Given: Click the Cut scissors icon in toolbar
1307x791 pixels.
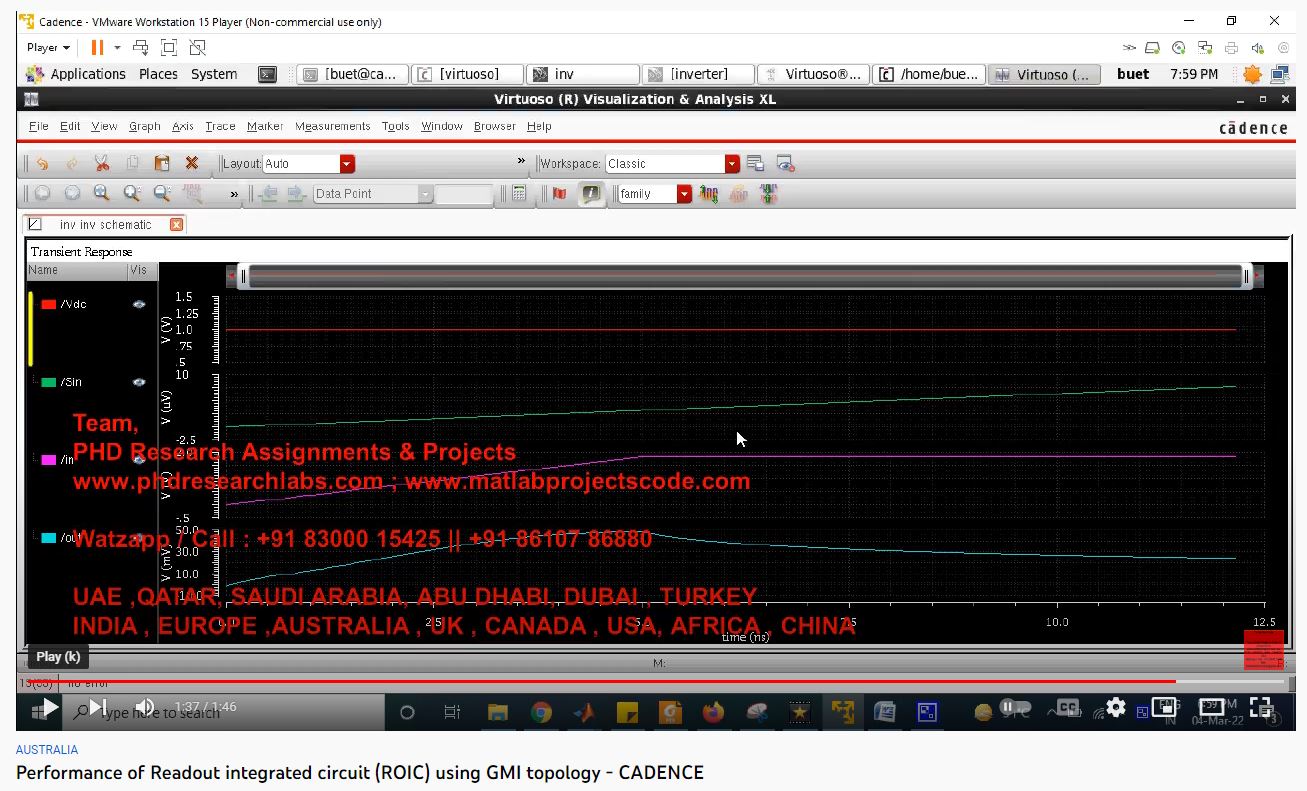Looking at the screenshot, I should [101, 164].
